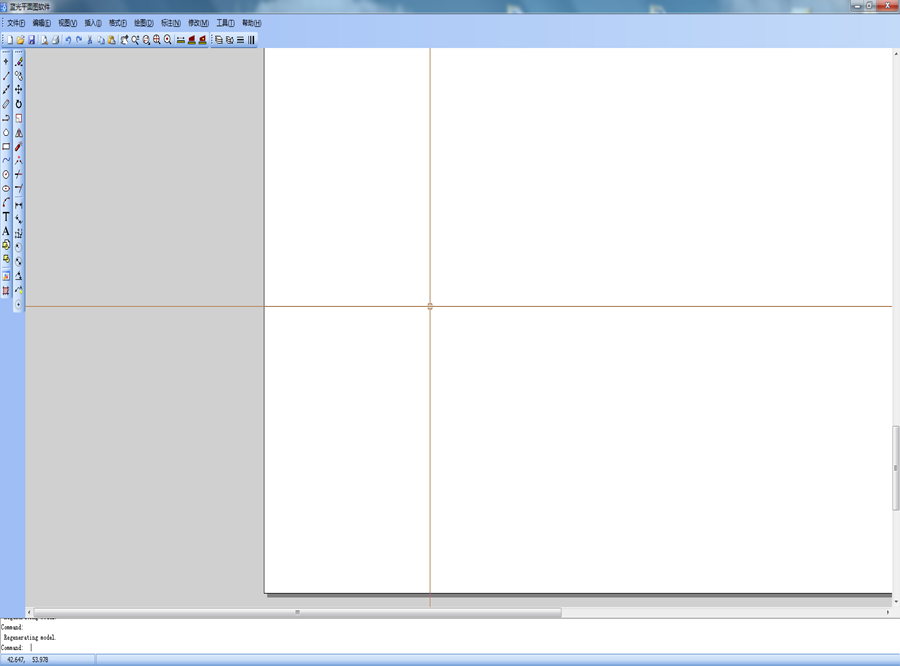
Task: Select the trim tool
Action: 19,174
